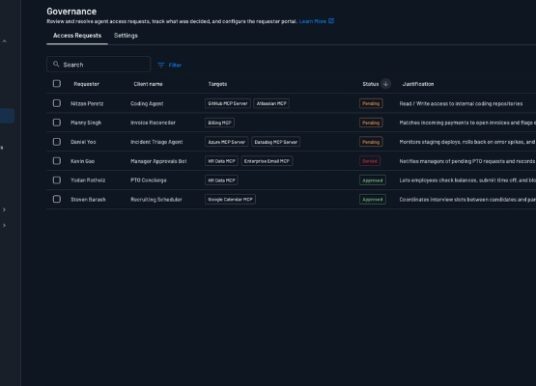
Task: Open requester Steven Barash
Action: tap(88, 199)
